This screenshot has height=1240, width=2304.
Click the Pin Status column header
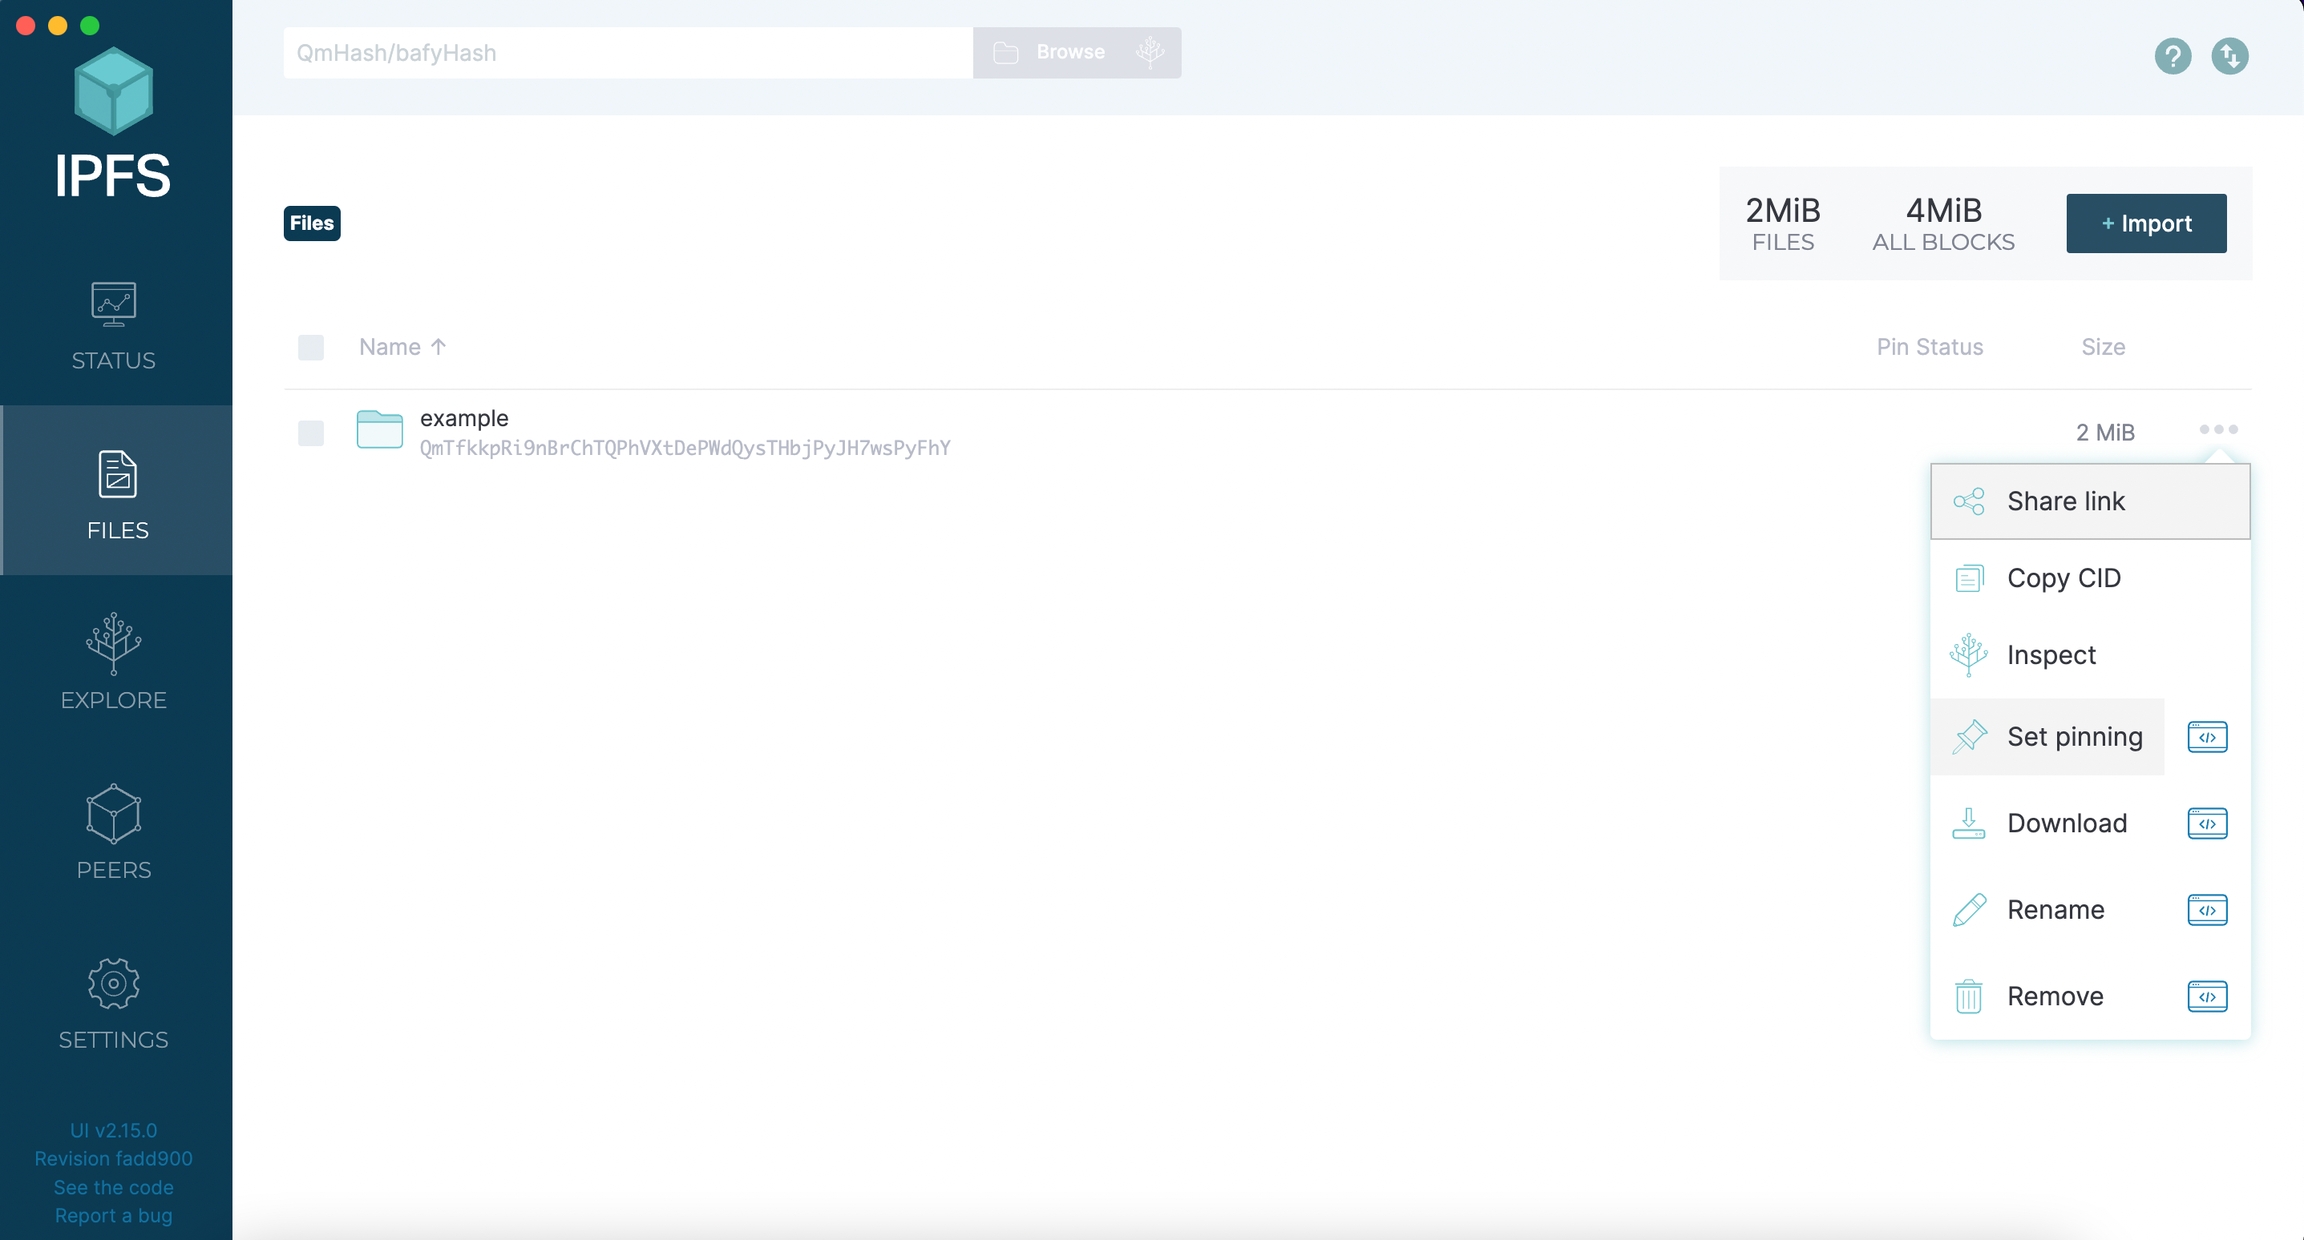tap(1930, 347)
